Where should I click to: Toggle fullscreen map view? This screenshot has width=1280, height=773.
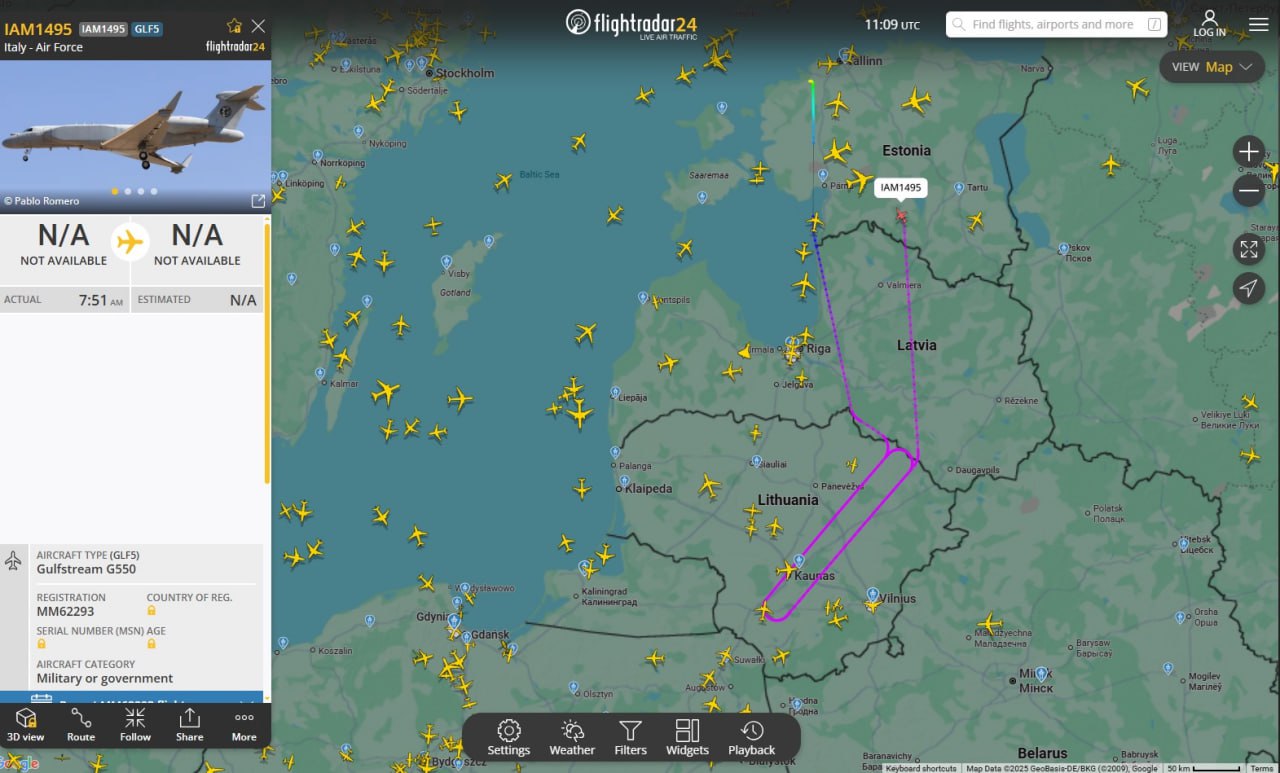pyautogui.click(x=1248, y=249)
